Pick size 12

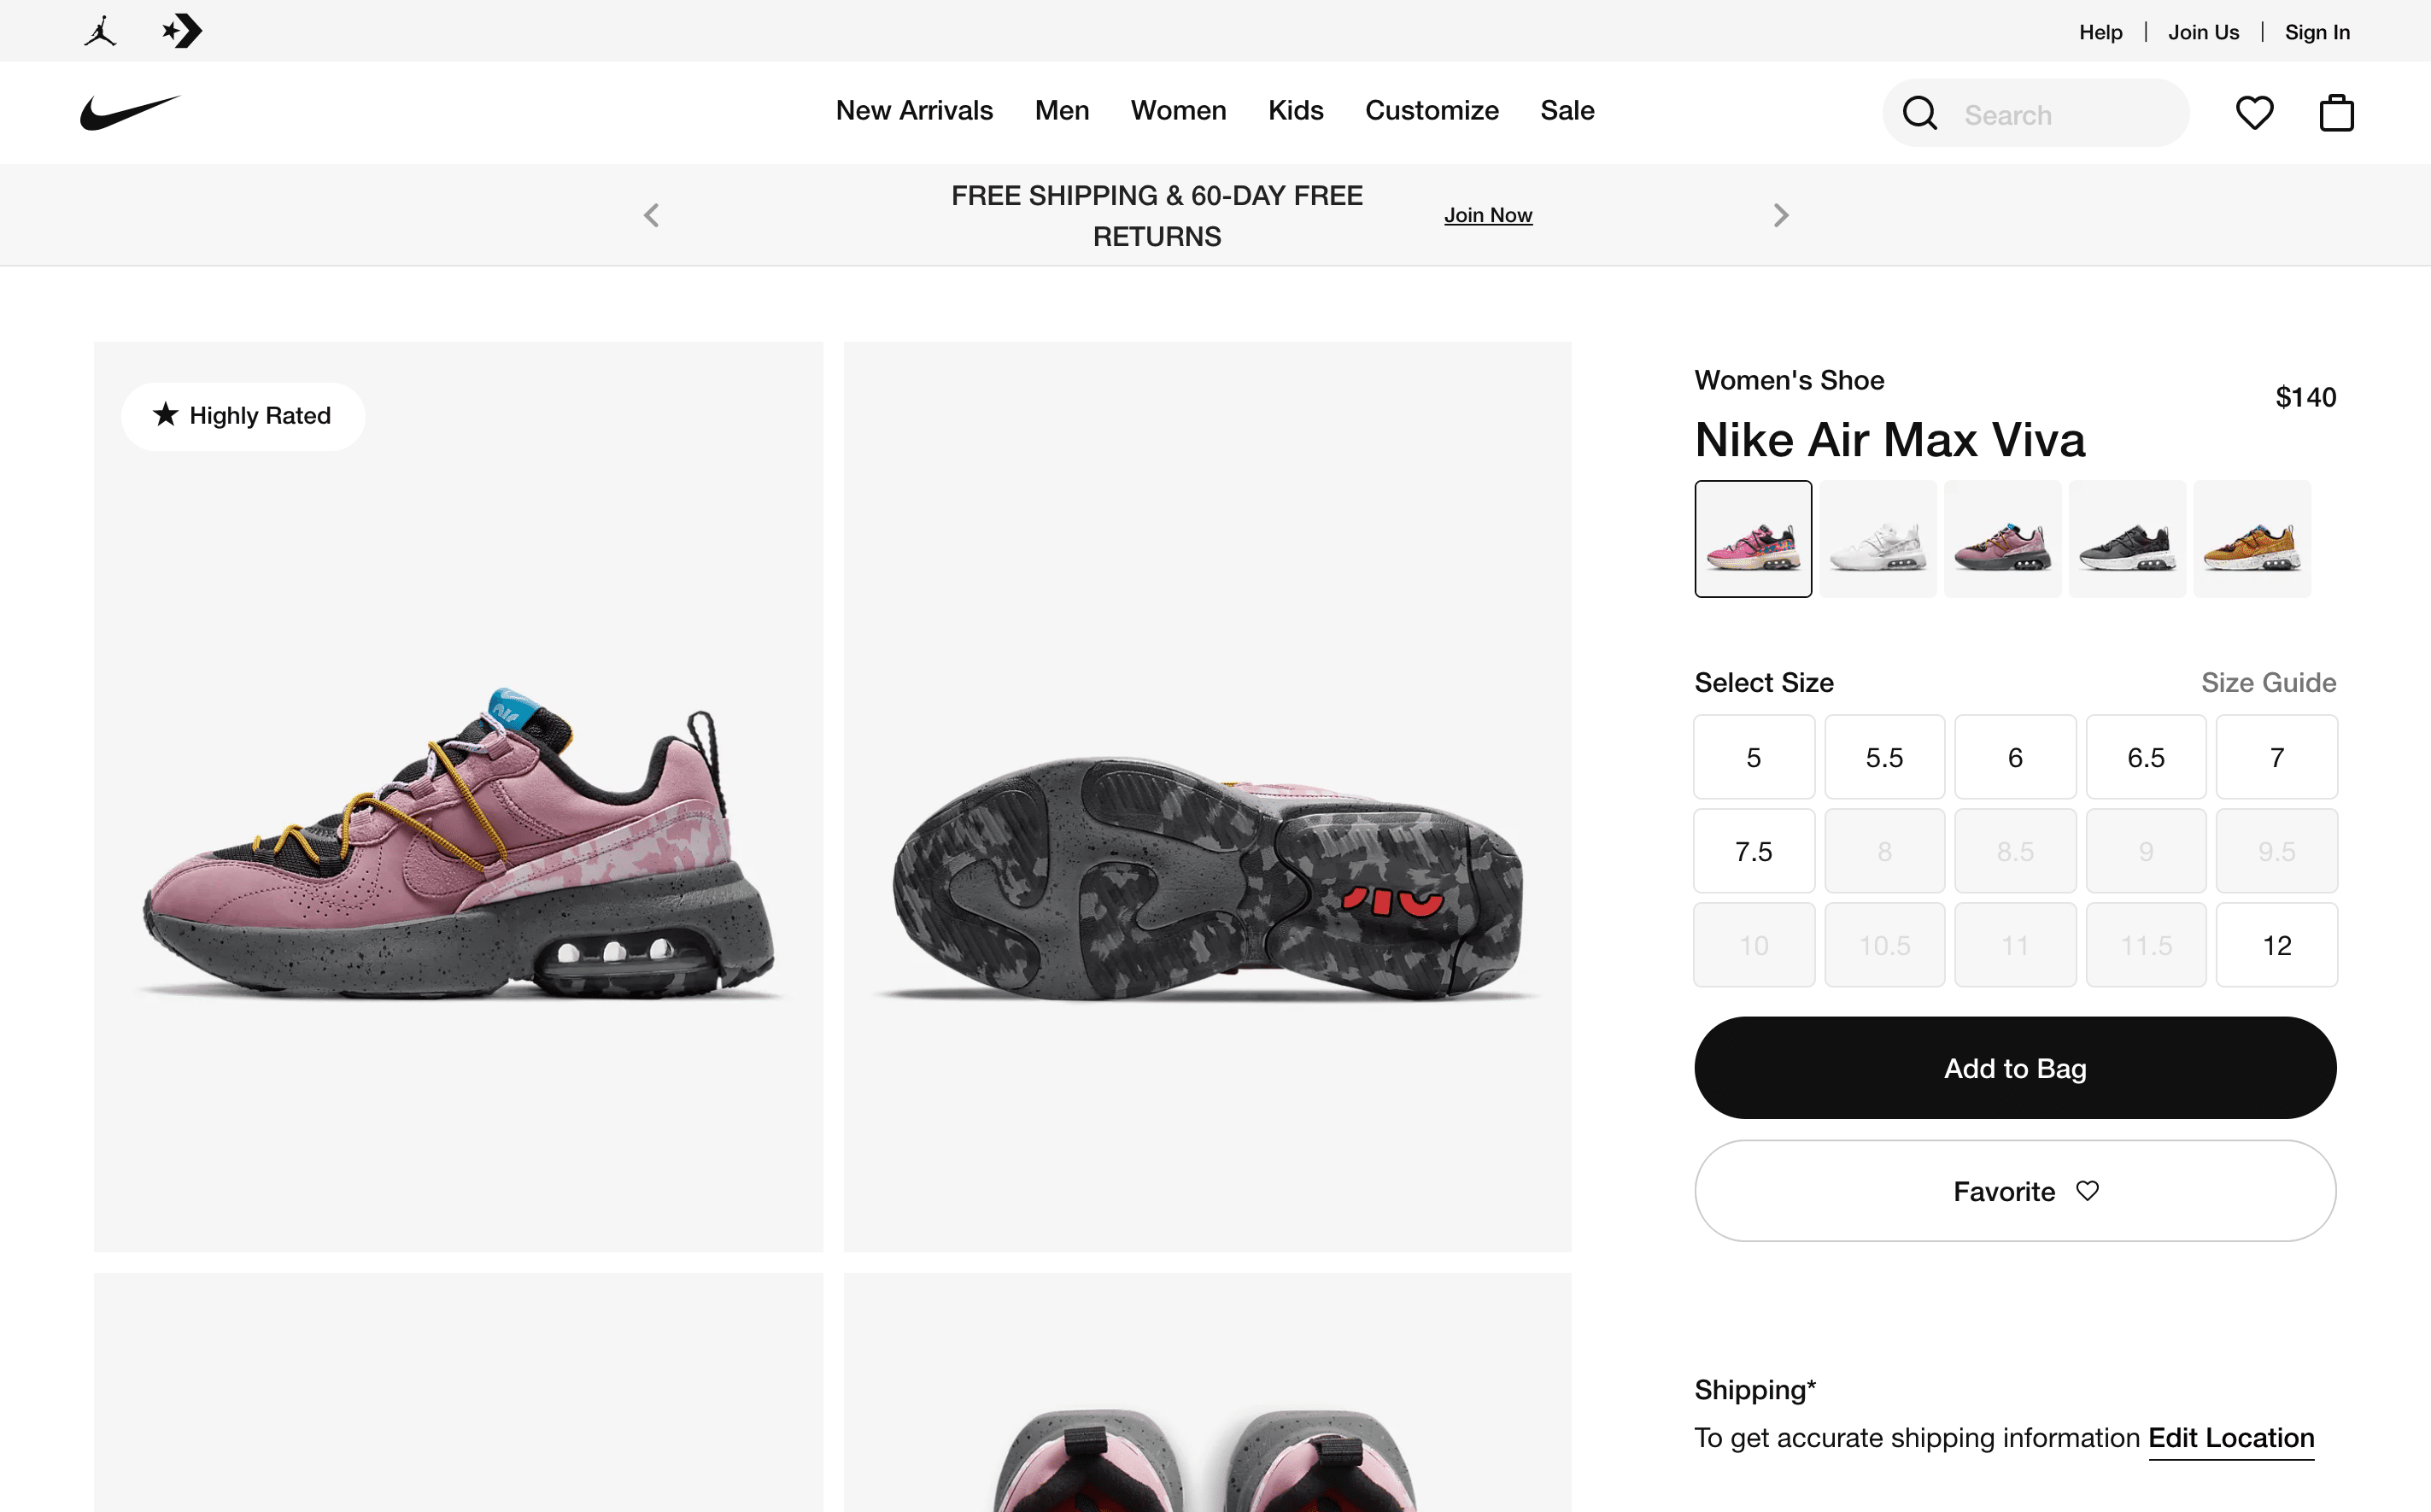[x=2276, y=945]
